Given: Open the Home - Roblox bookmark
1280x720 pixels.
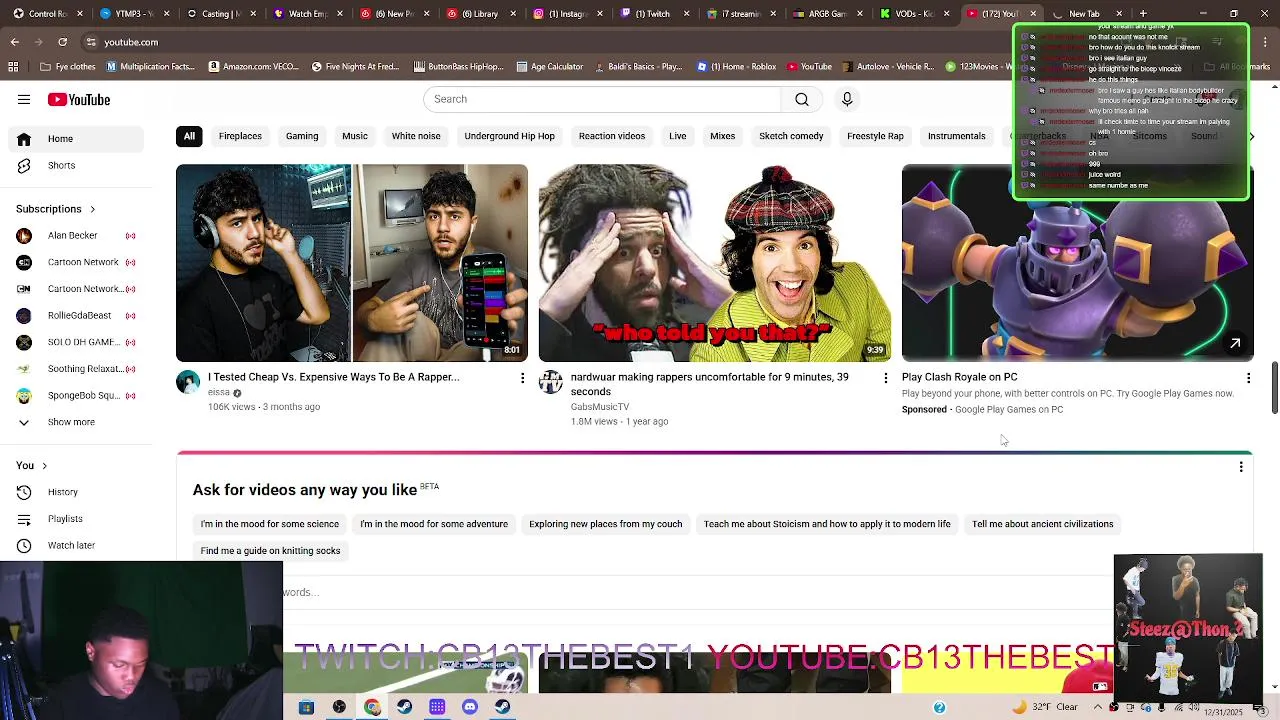Looking at the screenshot, I should tap(736, 67).
